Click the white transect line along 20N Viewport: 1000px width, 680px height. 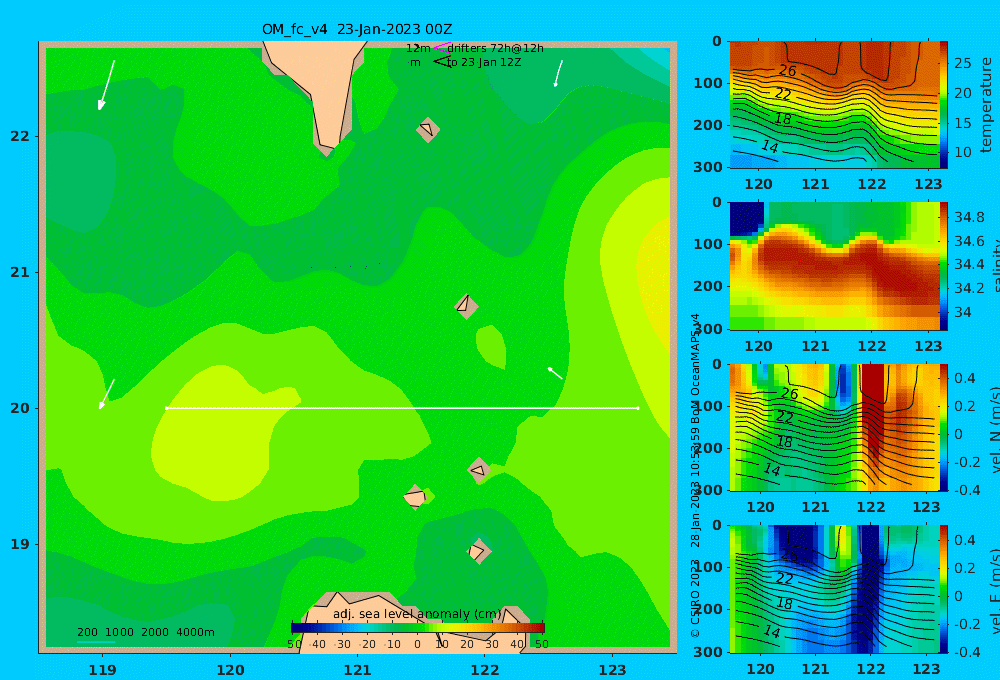[402, 408]
